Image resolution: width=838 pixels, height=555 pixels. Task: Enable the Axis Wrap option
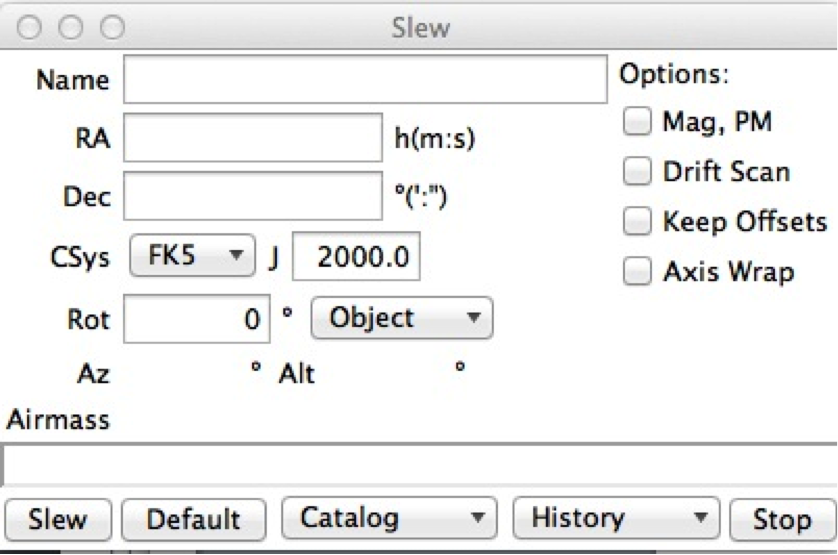(637, 271)
